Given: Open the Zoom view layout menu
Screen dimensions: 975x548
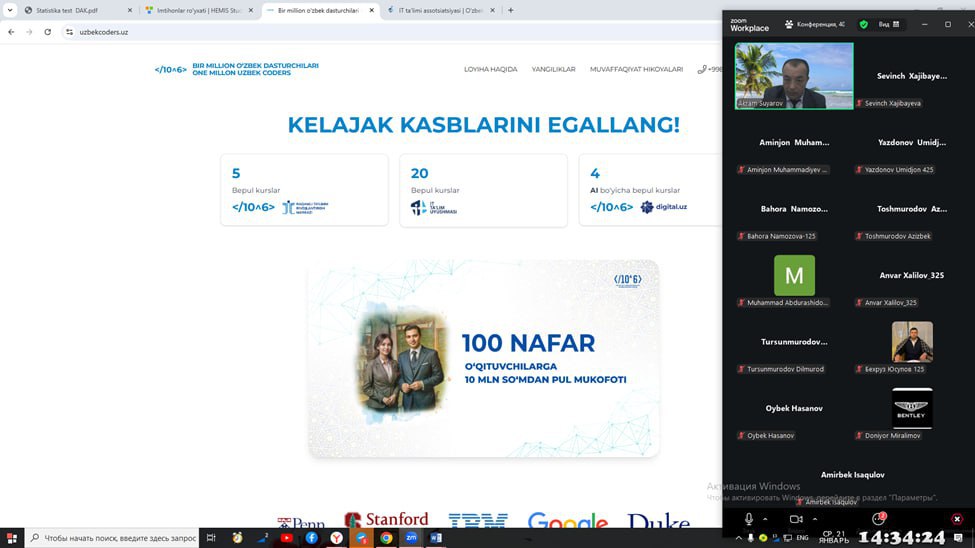Looking at the screenshot, I should tap(888, 24).
